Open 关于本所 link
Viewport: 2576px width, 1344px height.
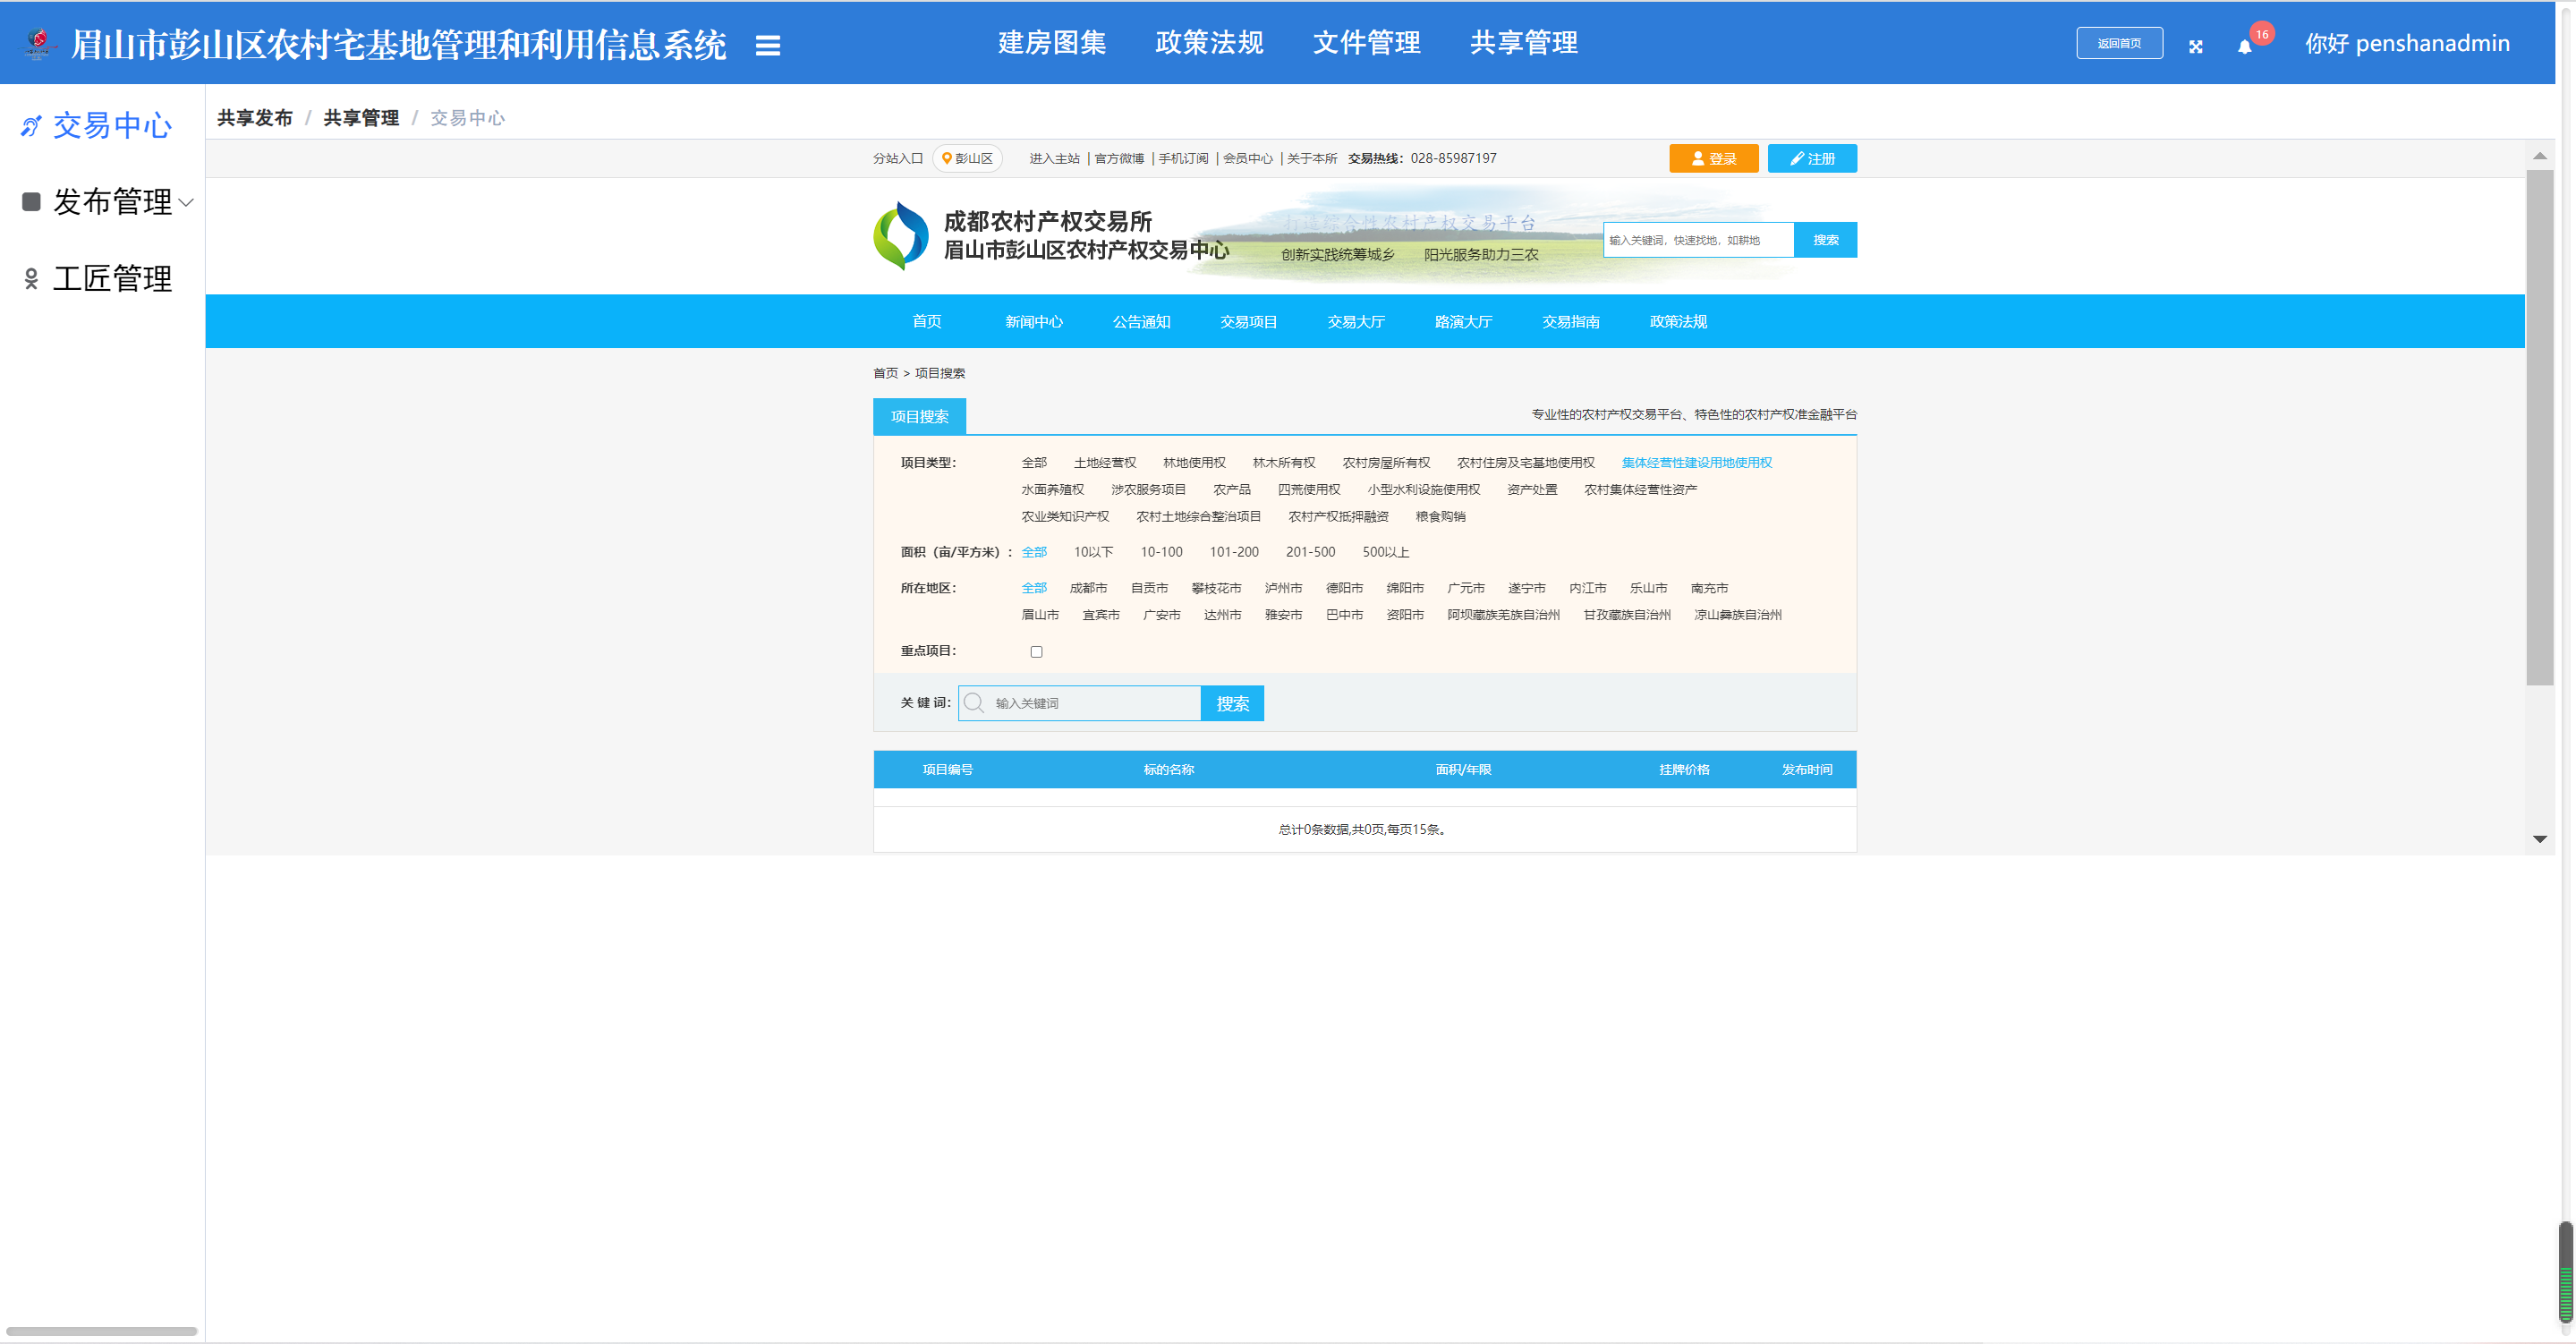tap(1311, 159)
